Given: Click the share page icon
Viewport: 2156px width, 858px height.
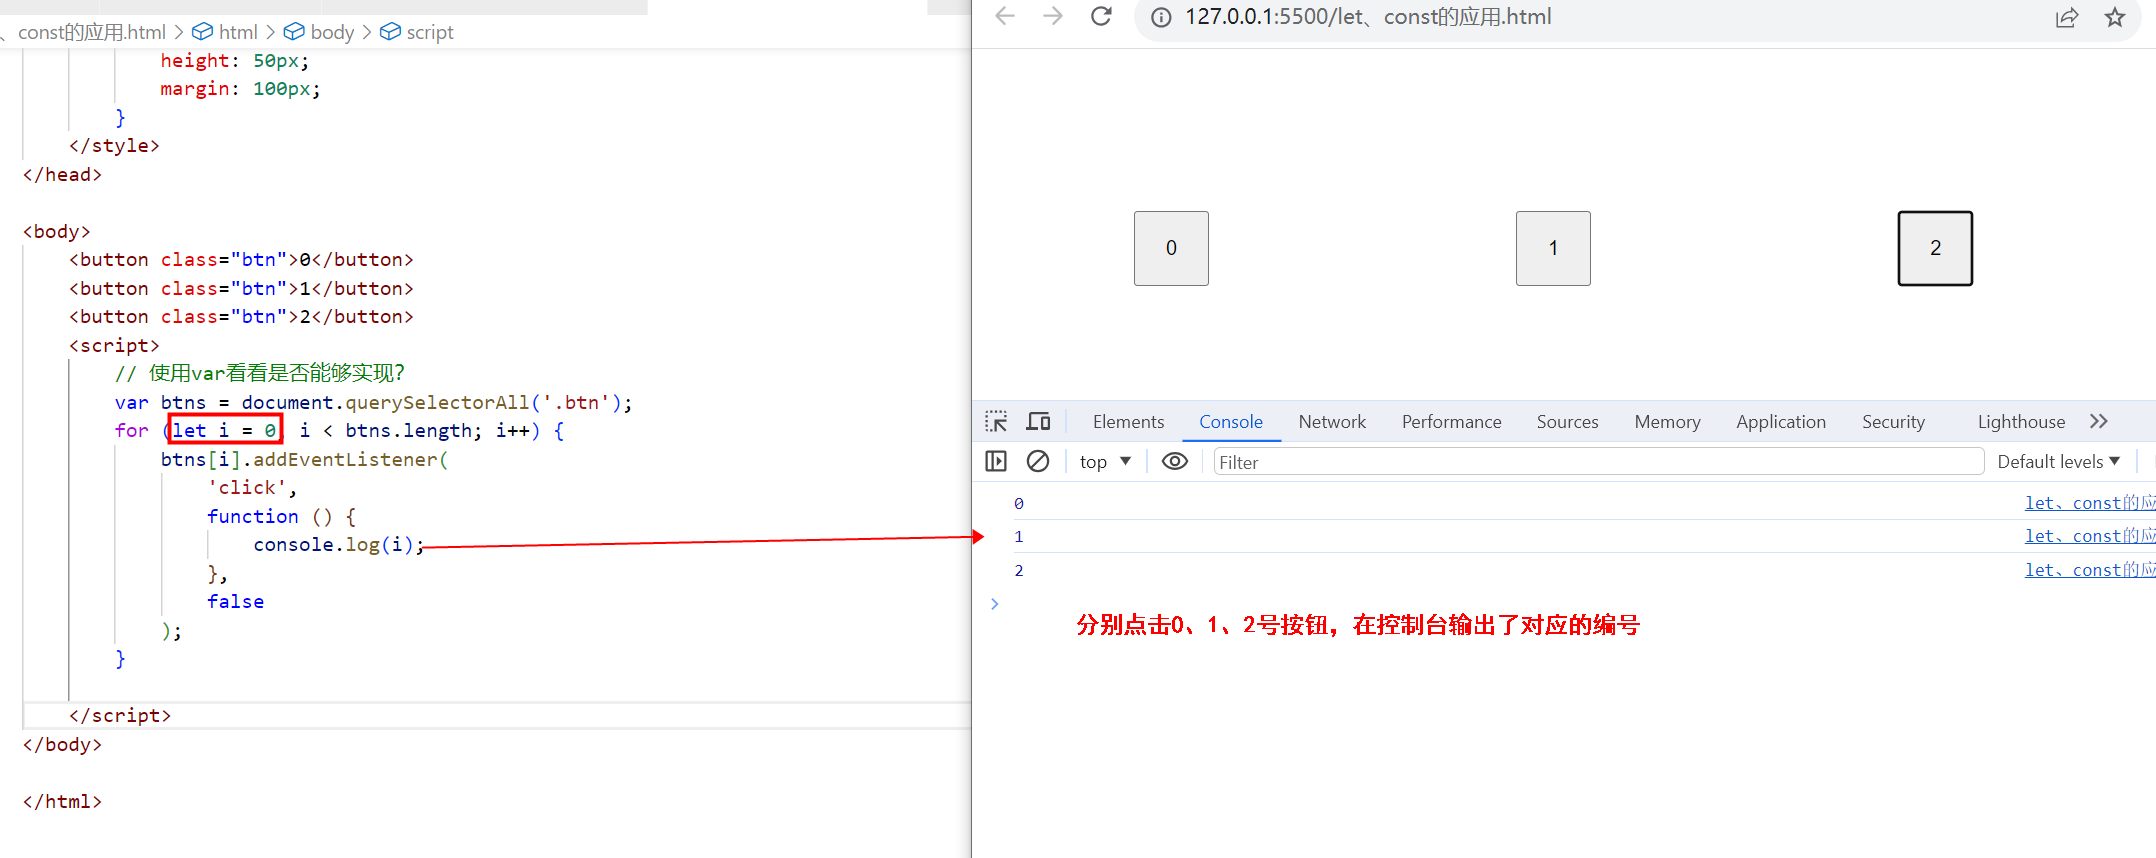Looking at the screenshot, I should 2067,17.
